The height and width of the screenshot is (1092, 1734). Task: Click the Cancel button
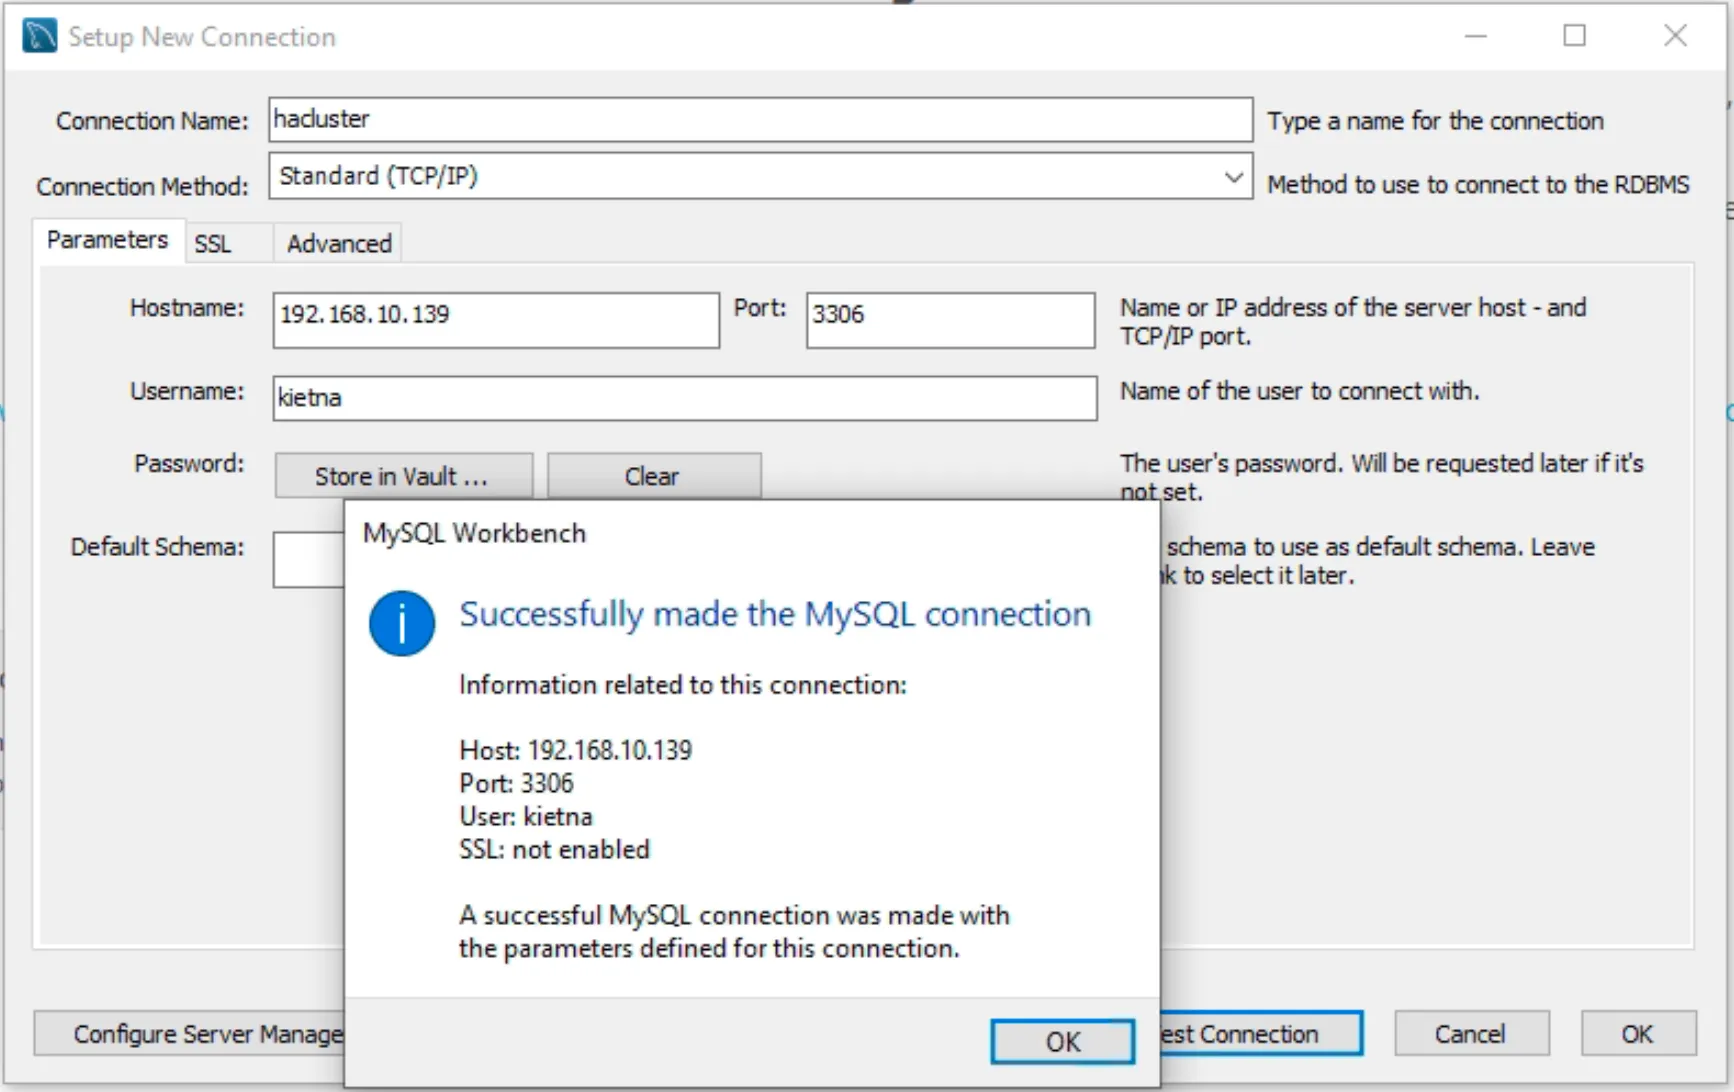click(1471, 1033)
